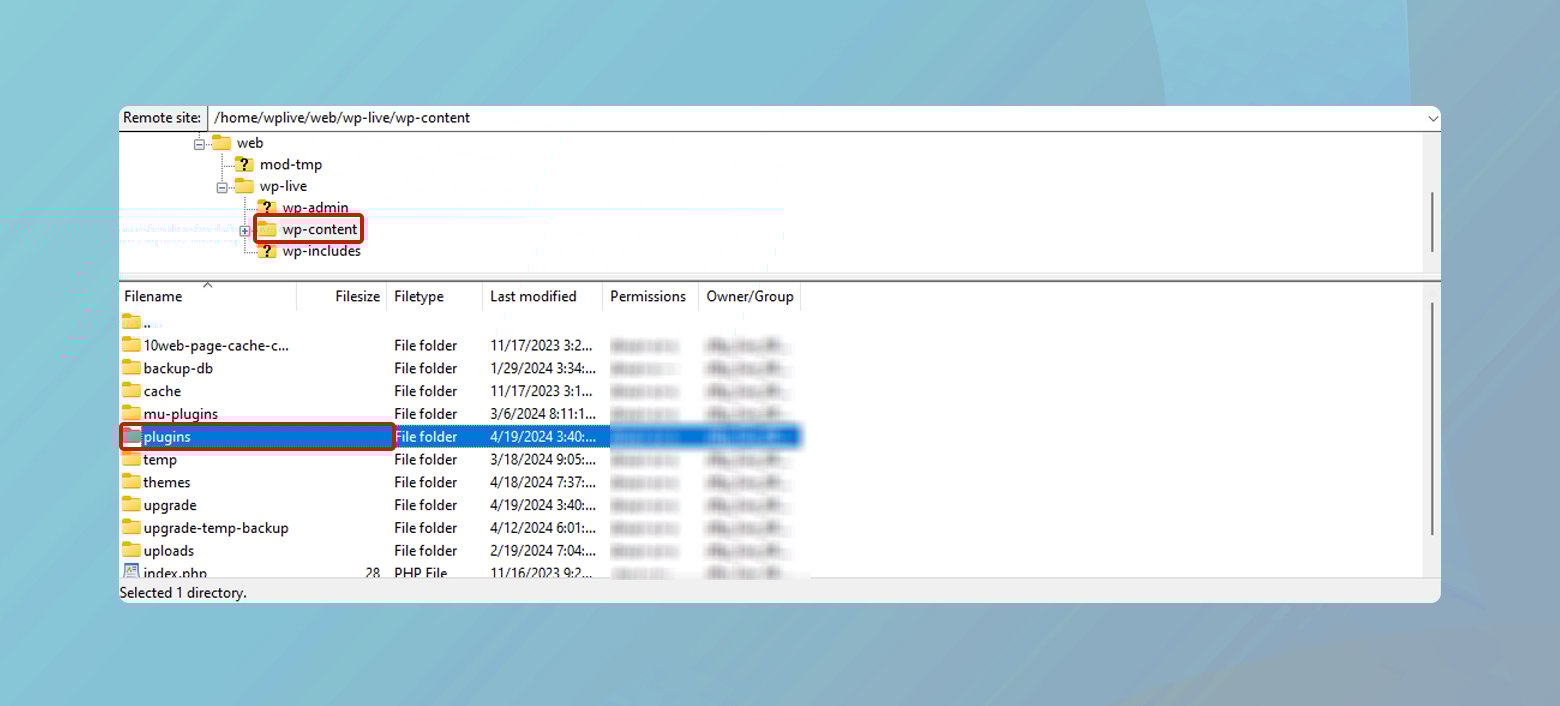Sort by Filesize column header
The width and height of the screenshot is (1560, 706).
(357, 297)
